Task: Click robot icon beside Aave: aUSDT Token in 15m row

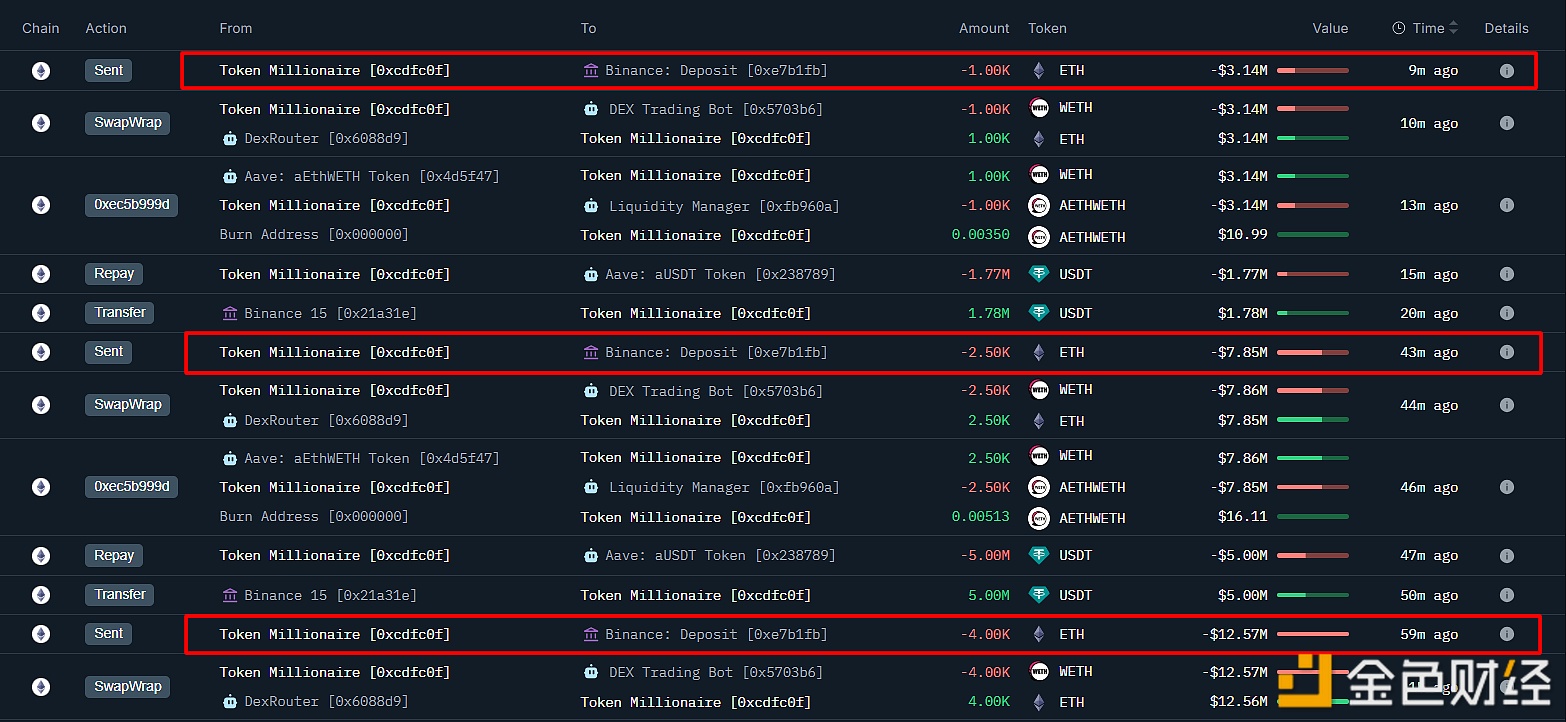Action: tap(590, 274)
